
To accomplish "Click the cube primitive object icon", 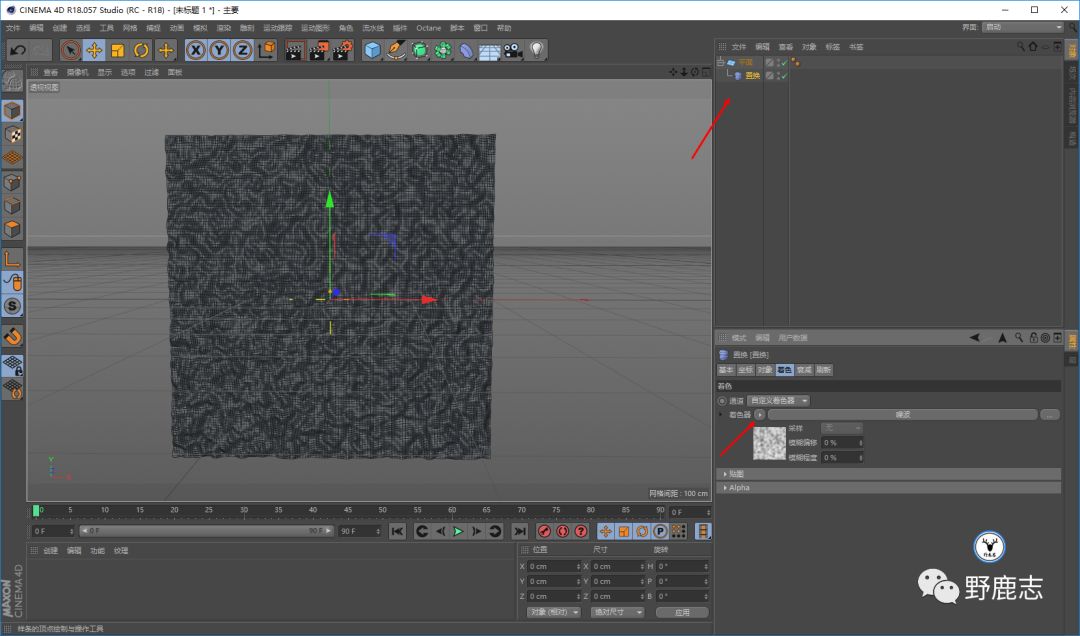I will click(x=373, y=50).
